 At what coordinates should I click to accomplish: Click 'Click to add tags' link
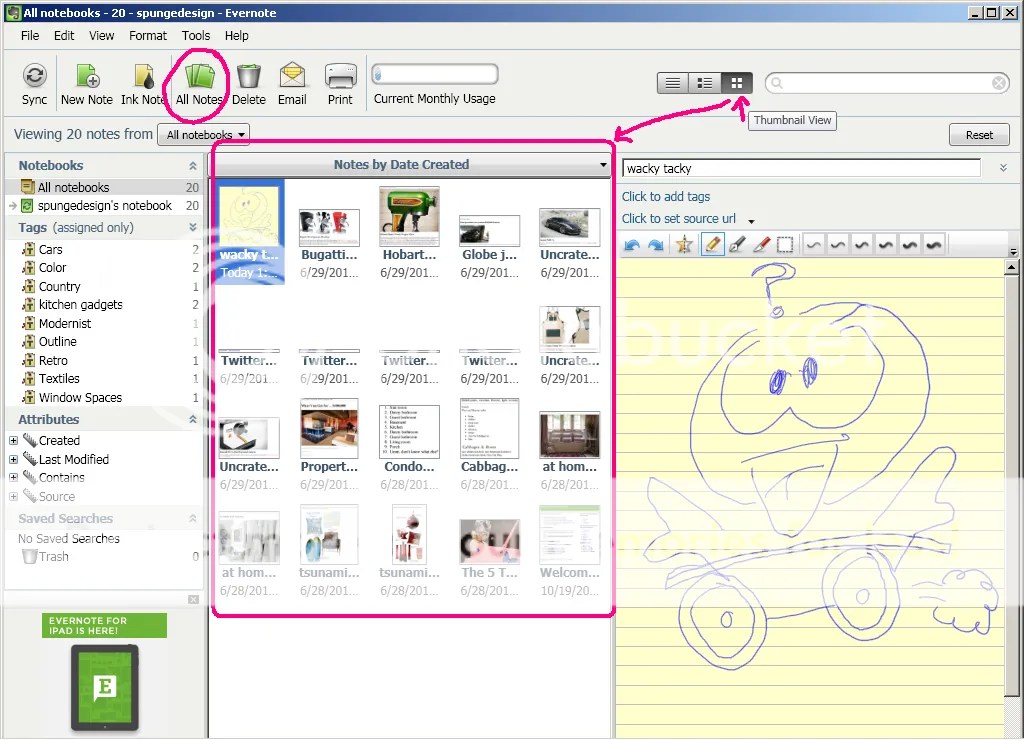[x=665, y=197]
